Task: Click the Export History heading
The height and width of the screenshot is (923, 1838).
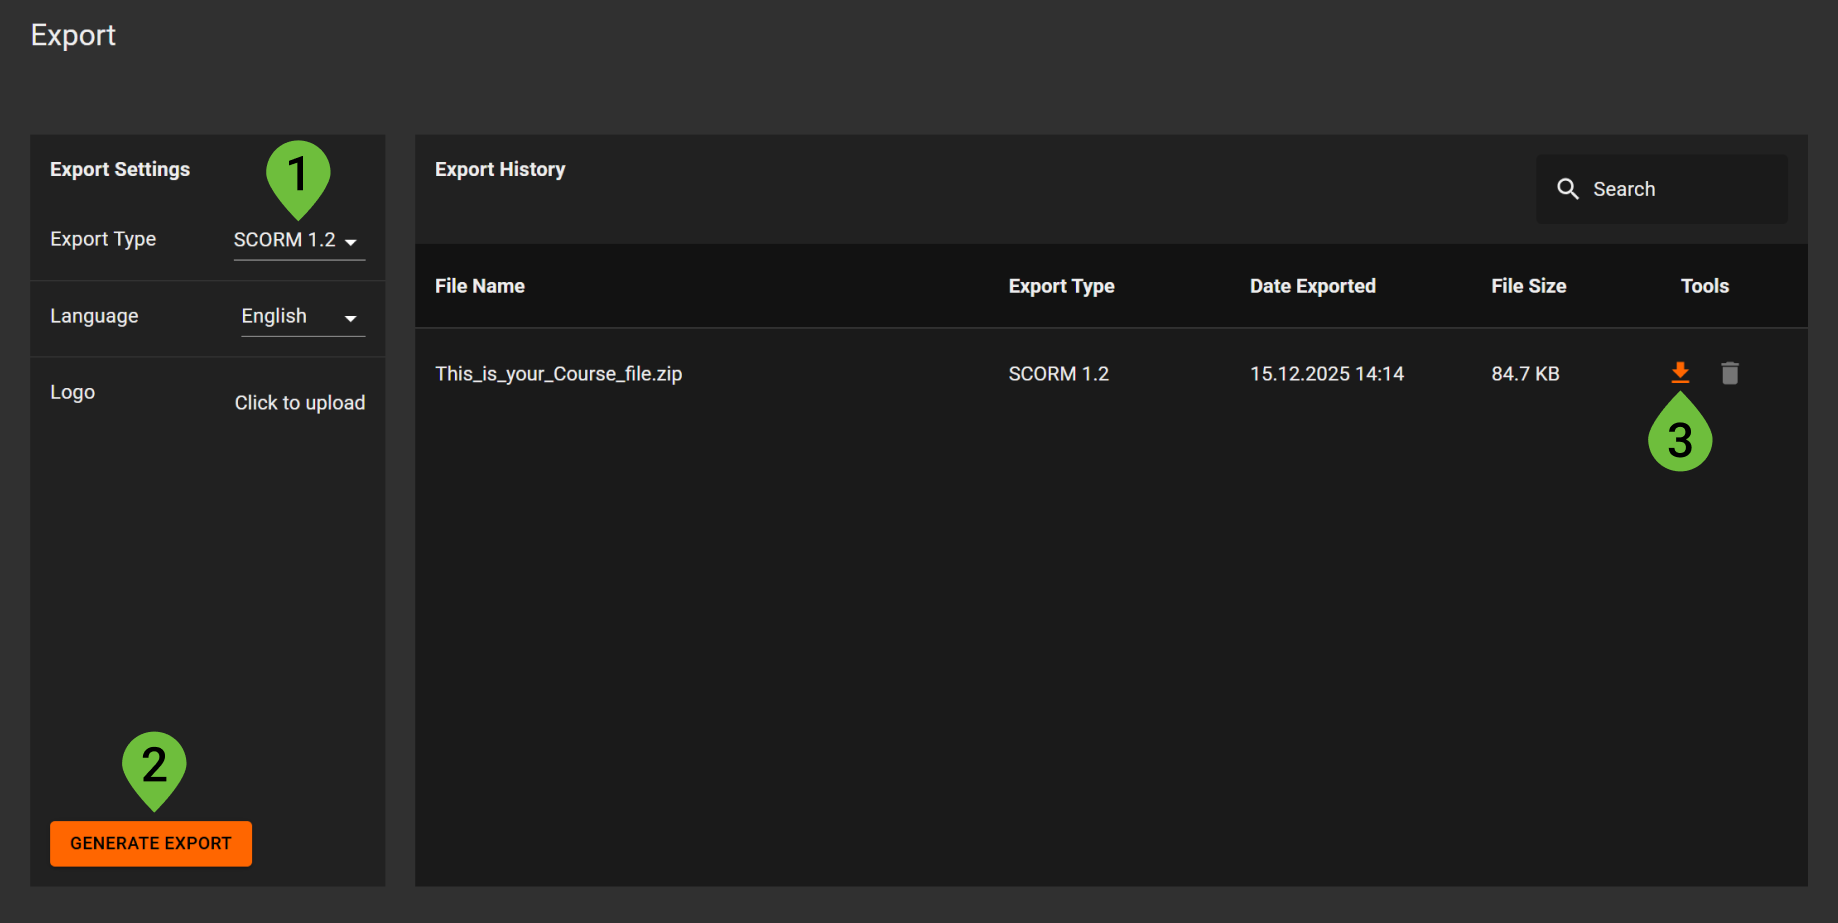Action: tap(500, 169)
